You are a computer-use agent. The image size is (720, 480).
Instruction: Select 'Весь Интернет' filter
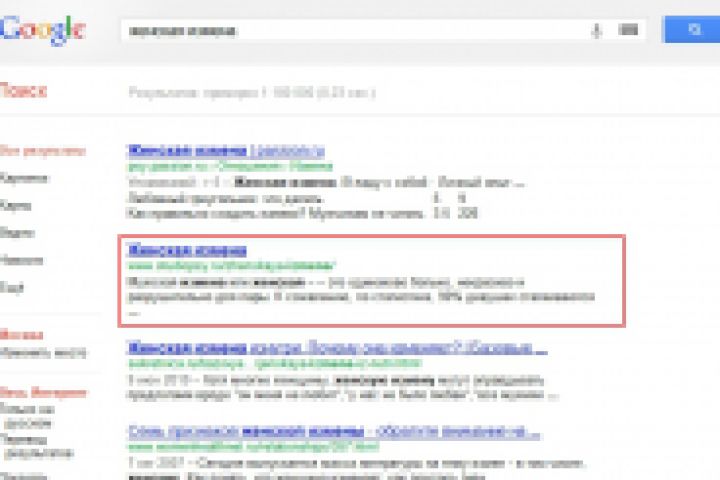point(43,392)
